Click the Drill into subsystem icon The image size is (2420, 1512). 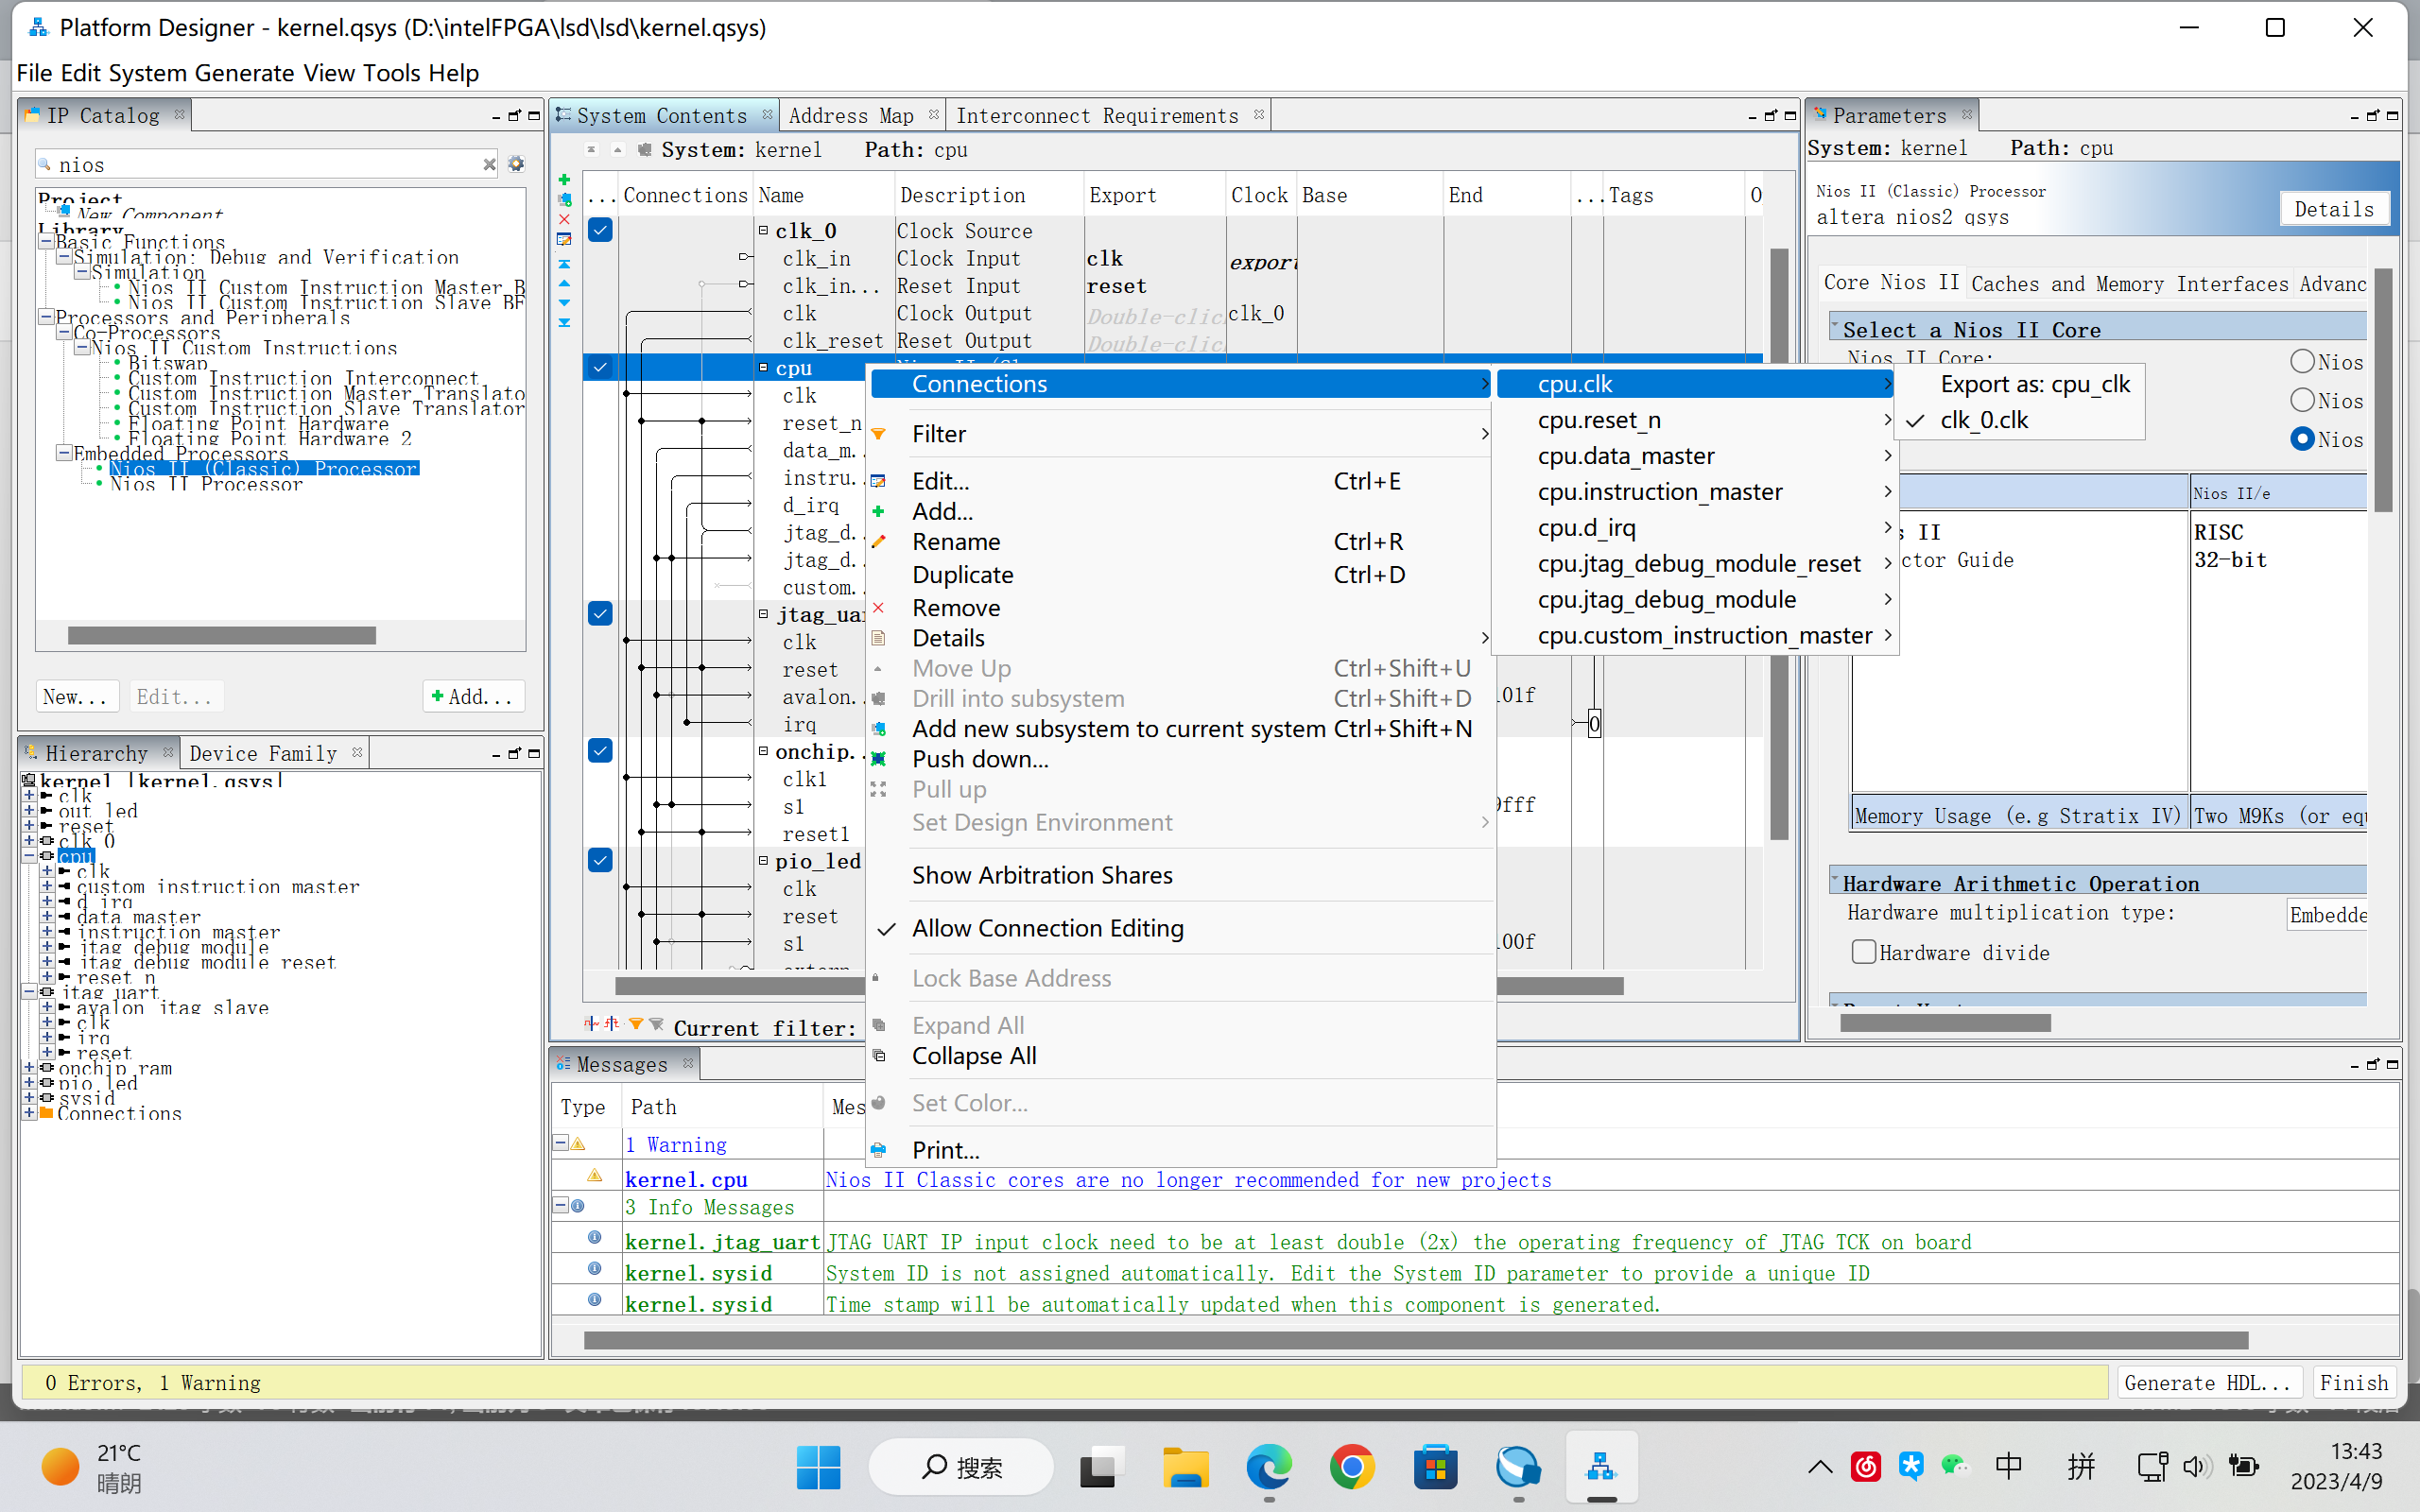click(882, 696)
